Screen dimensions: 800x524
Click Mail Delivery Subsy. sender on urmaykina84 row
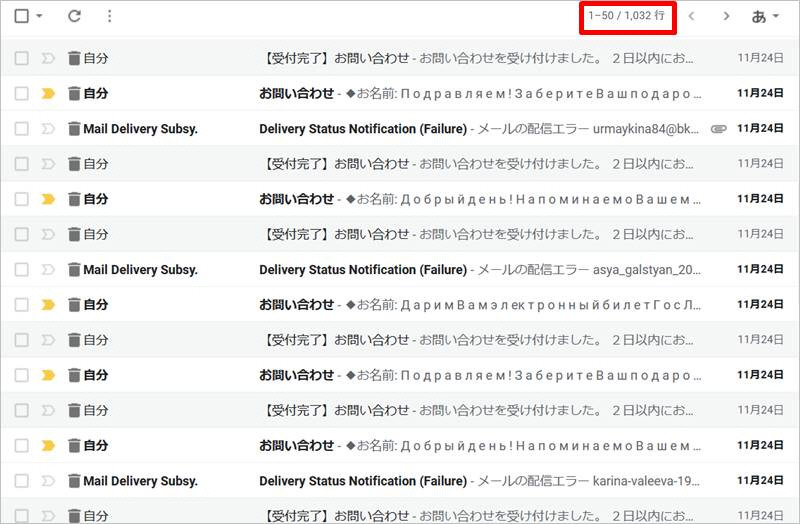(x=140, y=129)
